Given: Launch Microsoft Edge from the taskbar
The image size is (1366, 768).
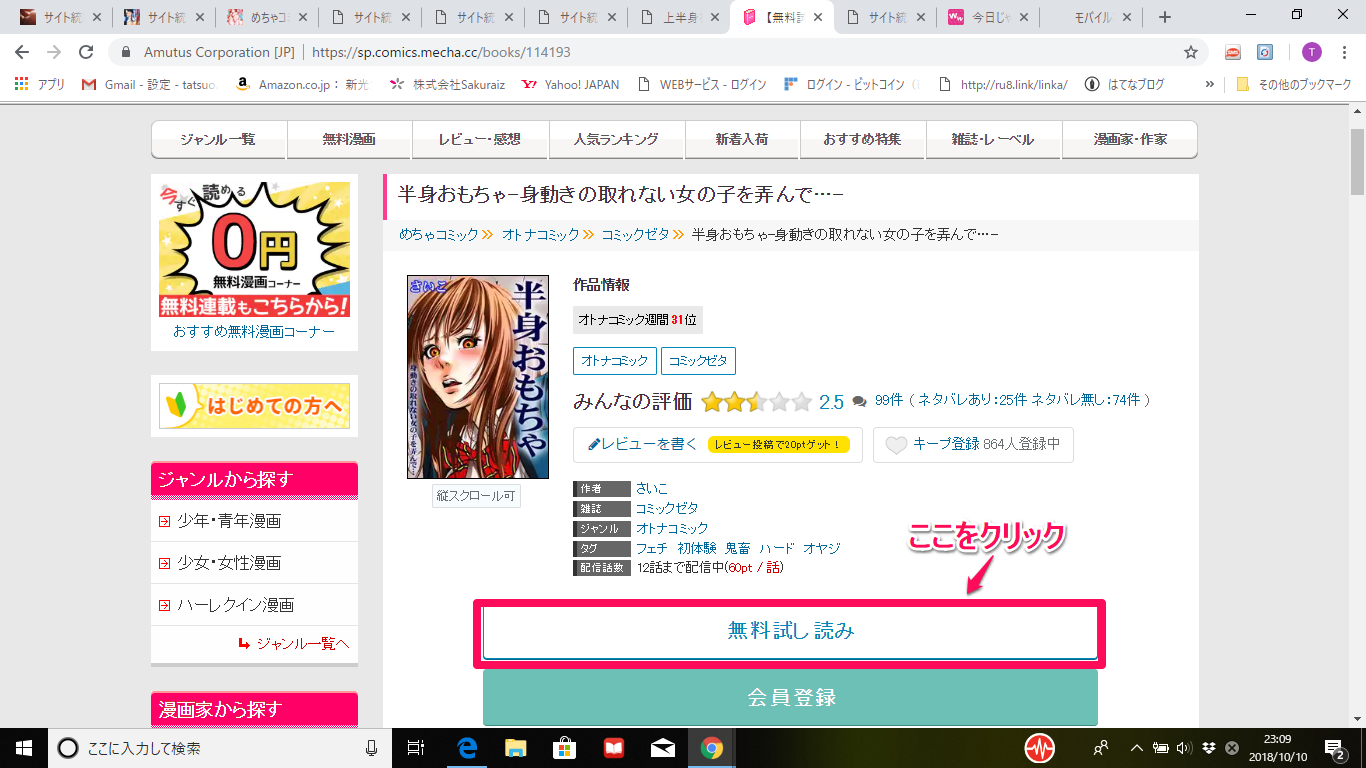Looking at the screenshot, I should (466, 748).
